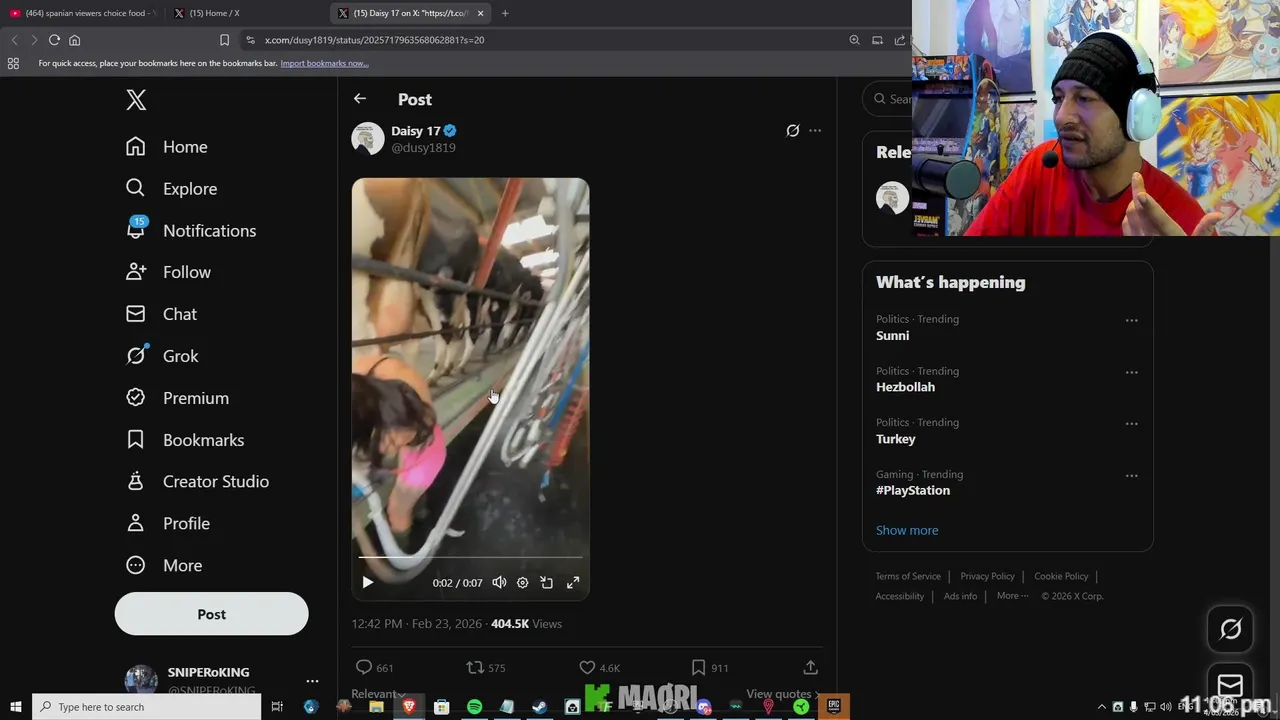1280x720 pixels.
Task: Open the Cookie Policy link
Action: coord(1061,576)
